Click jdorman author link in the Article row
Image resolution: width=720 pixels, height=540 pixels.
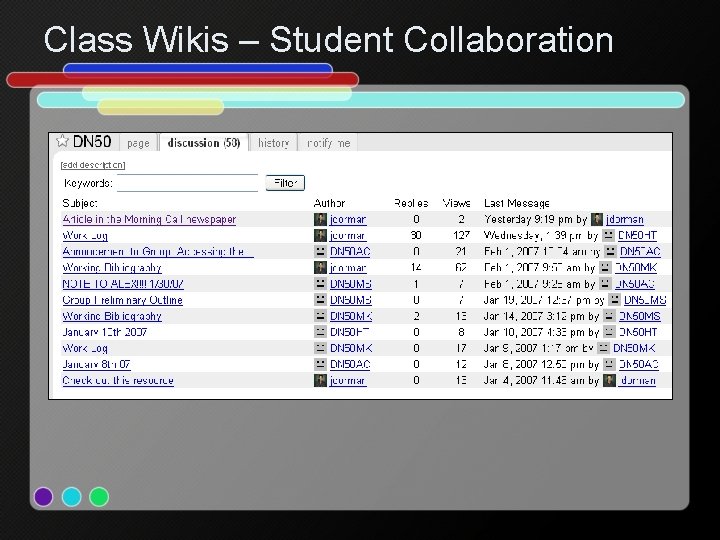[348, 219]
